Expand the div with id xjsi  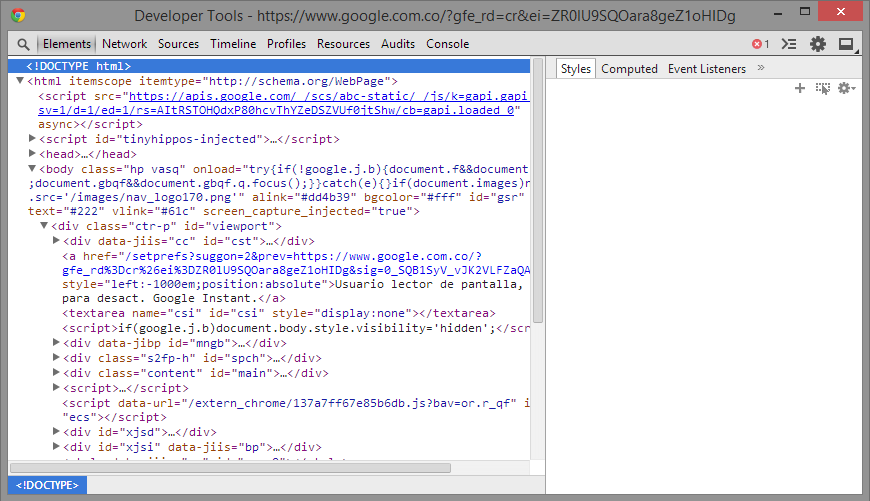[56, 446]
